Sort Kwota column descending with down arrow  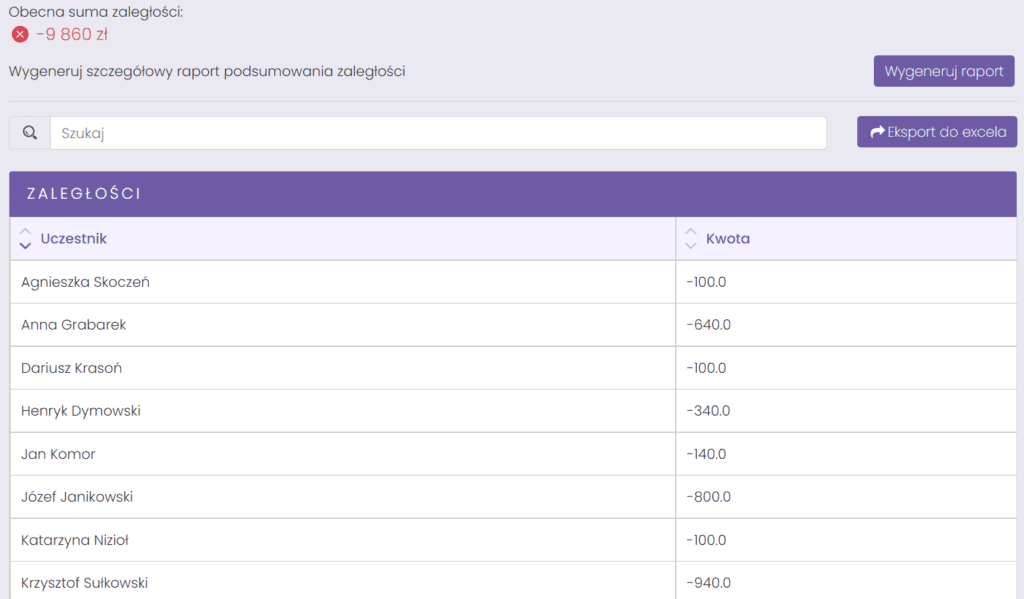pos(690,246)
